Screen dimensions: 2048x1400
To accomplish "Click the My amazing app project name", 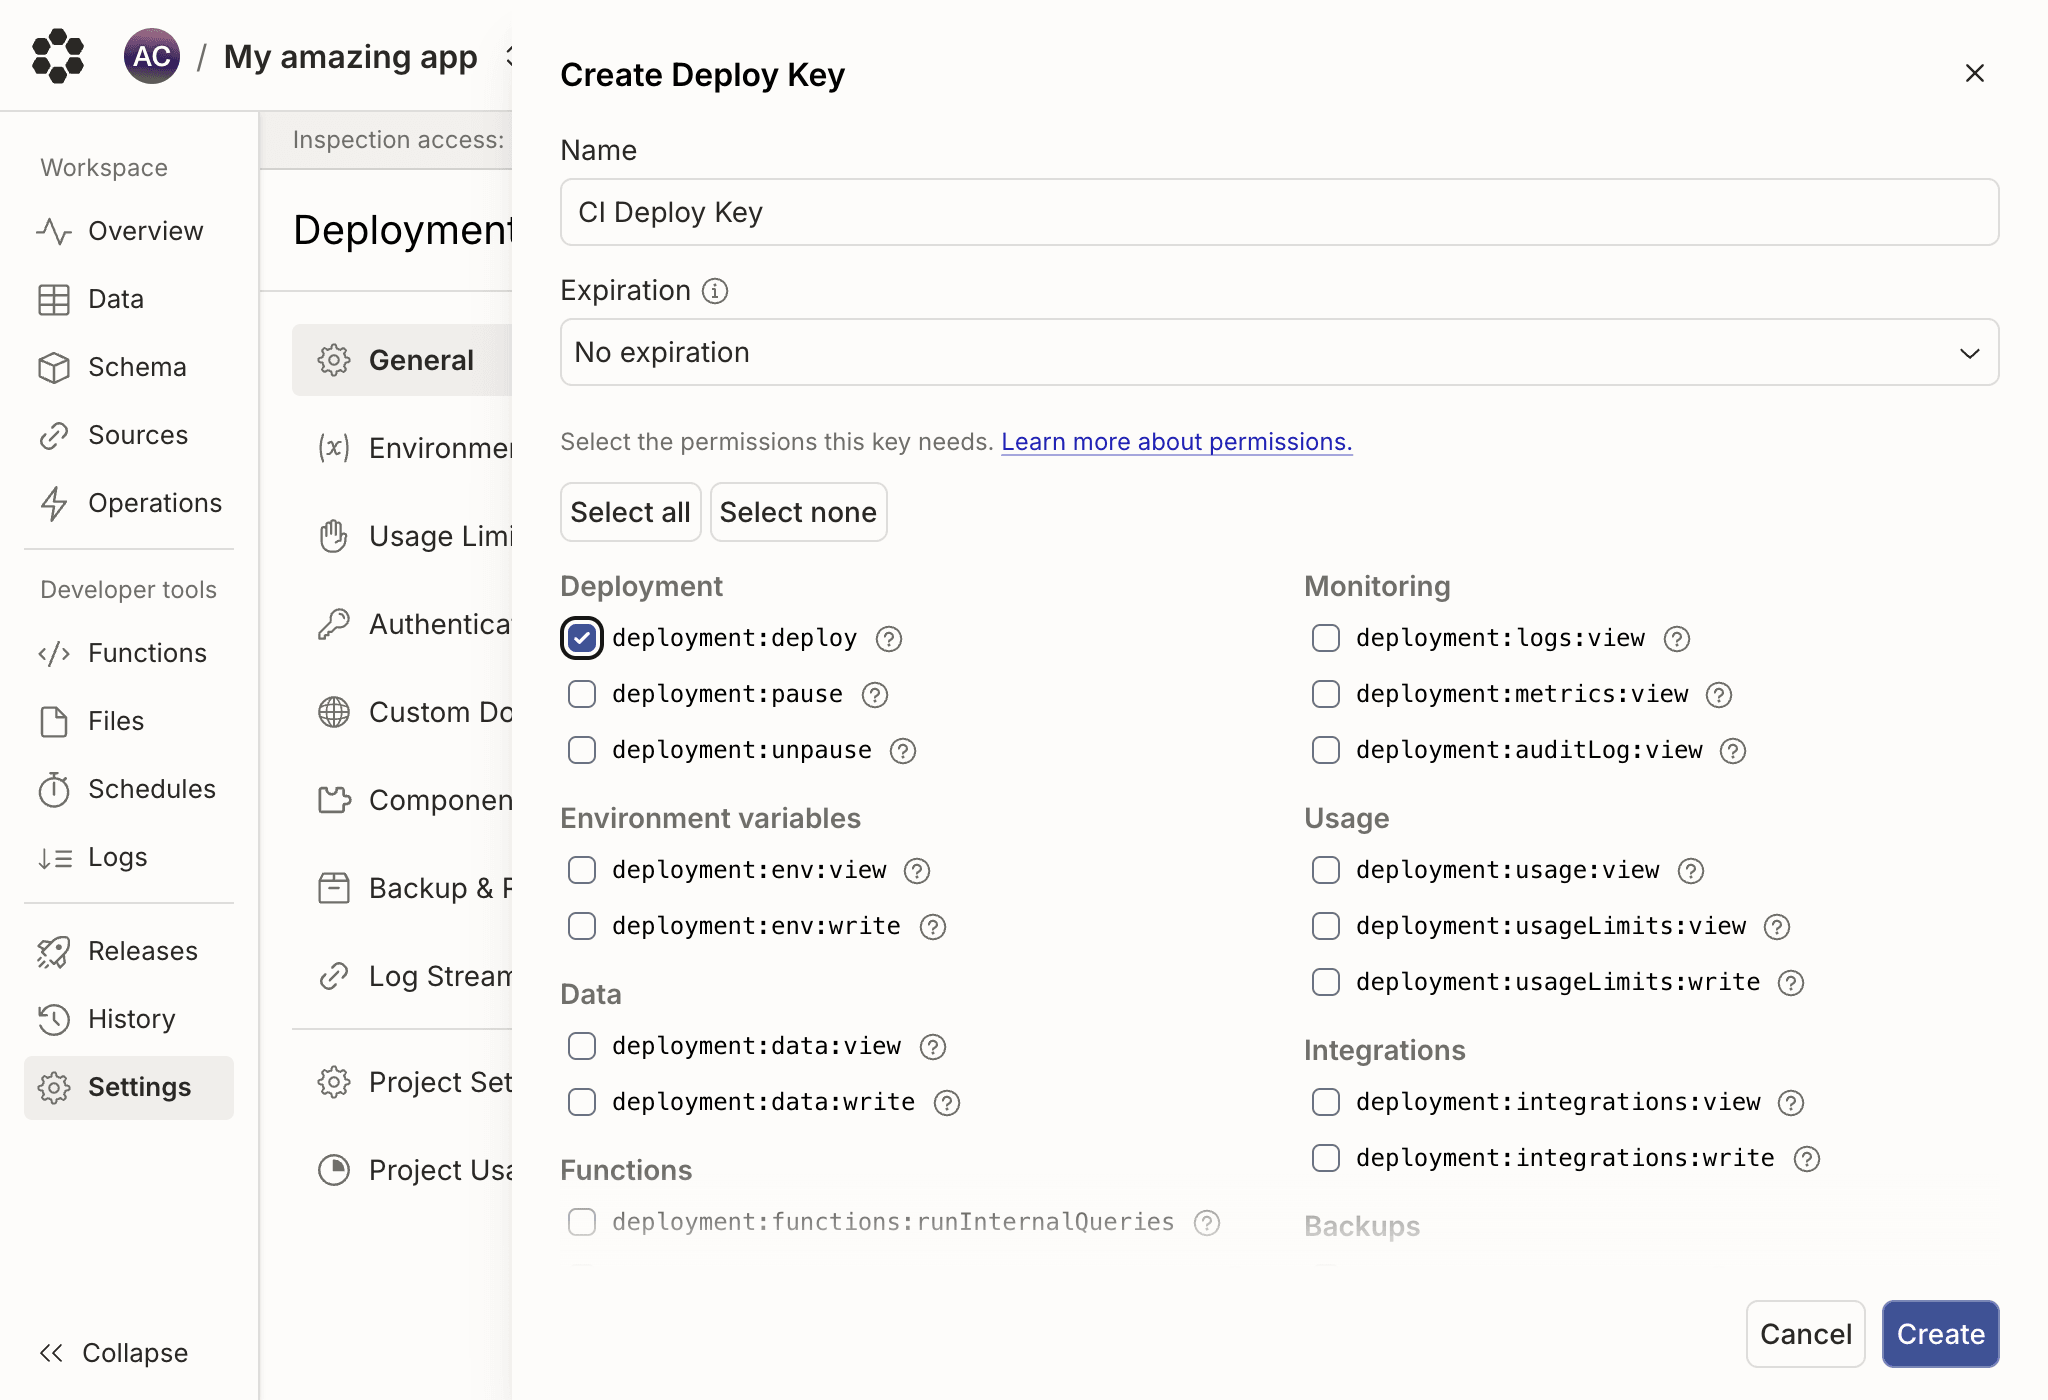I will (x=350, y=57).
